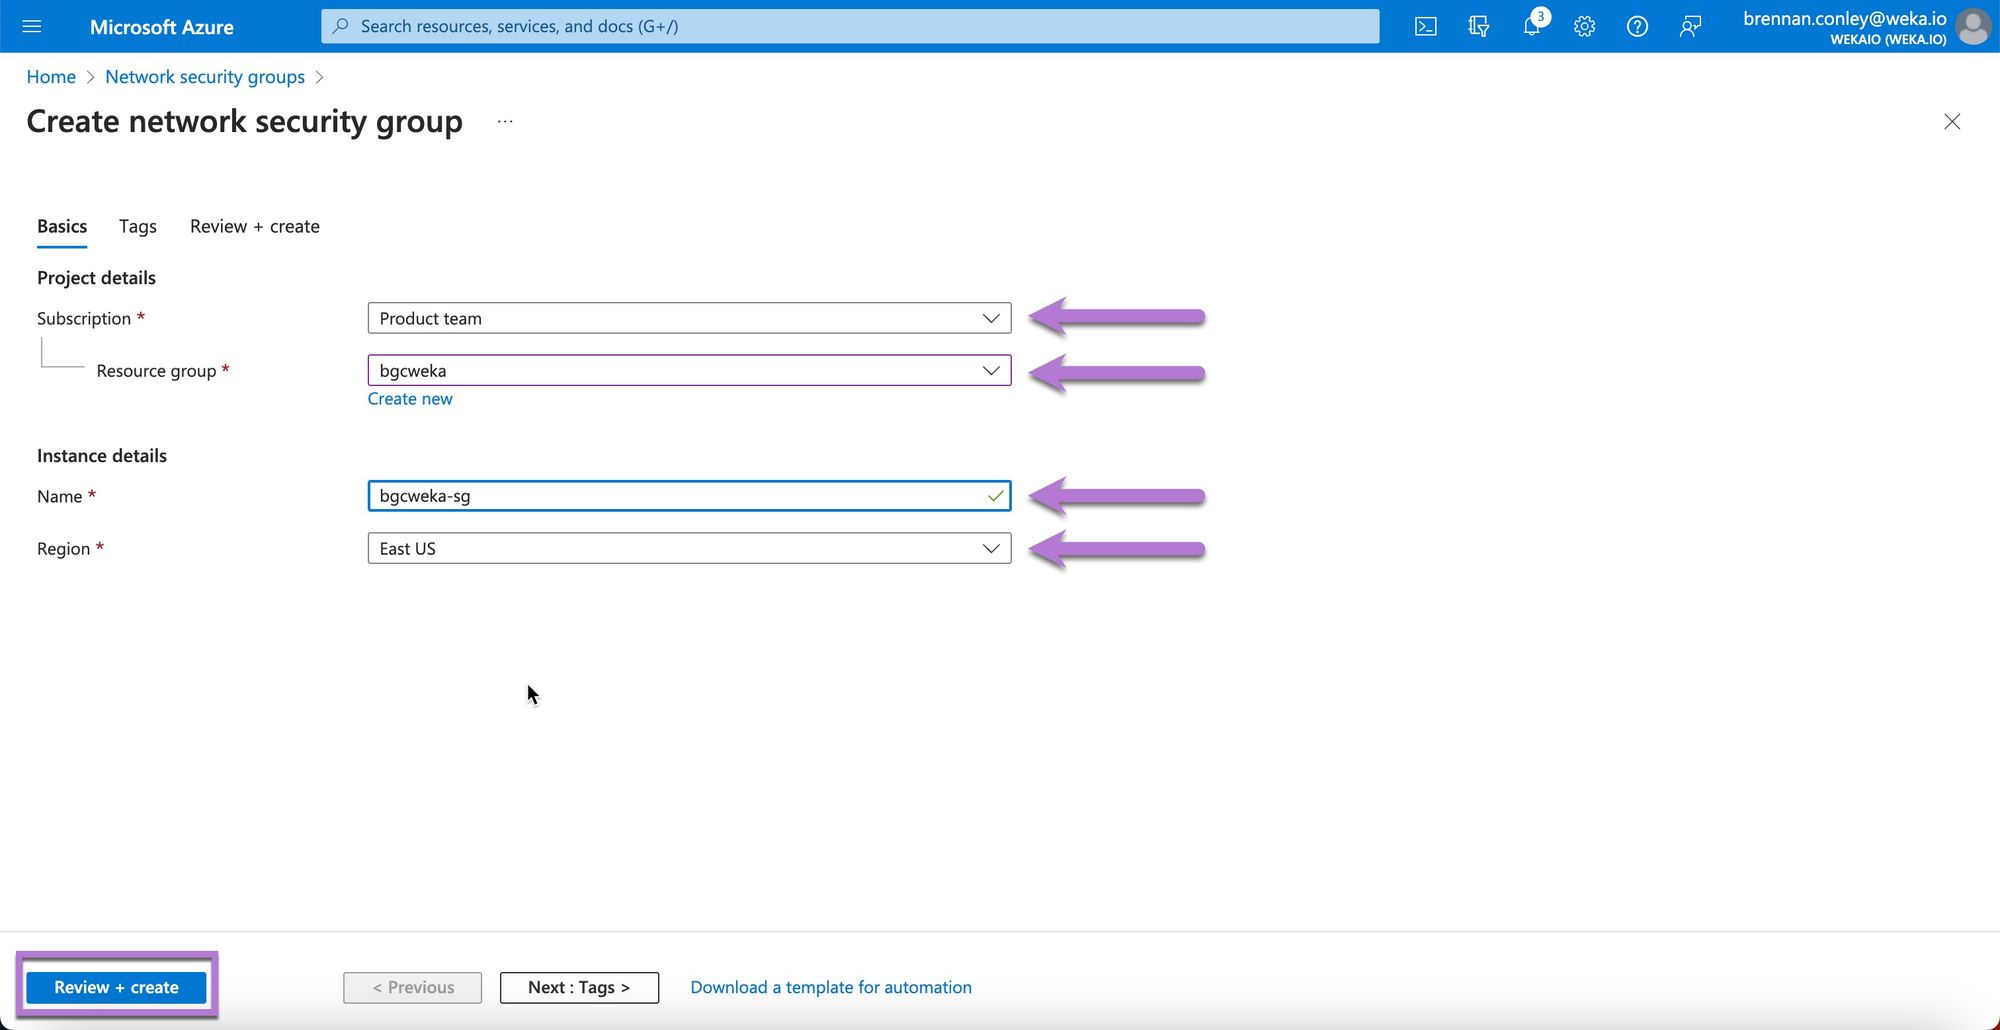Click the blue Review + create button
Screen dimensions: 2000x1030
(116, 987)
